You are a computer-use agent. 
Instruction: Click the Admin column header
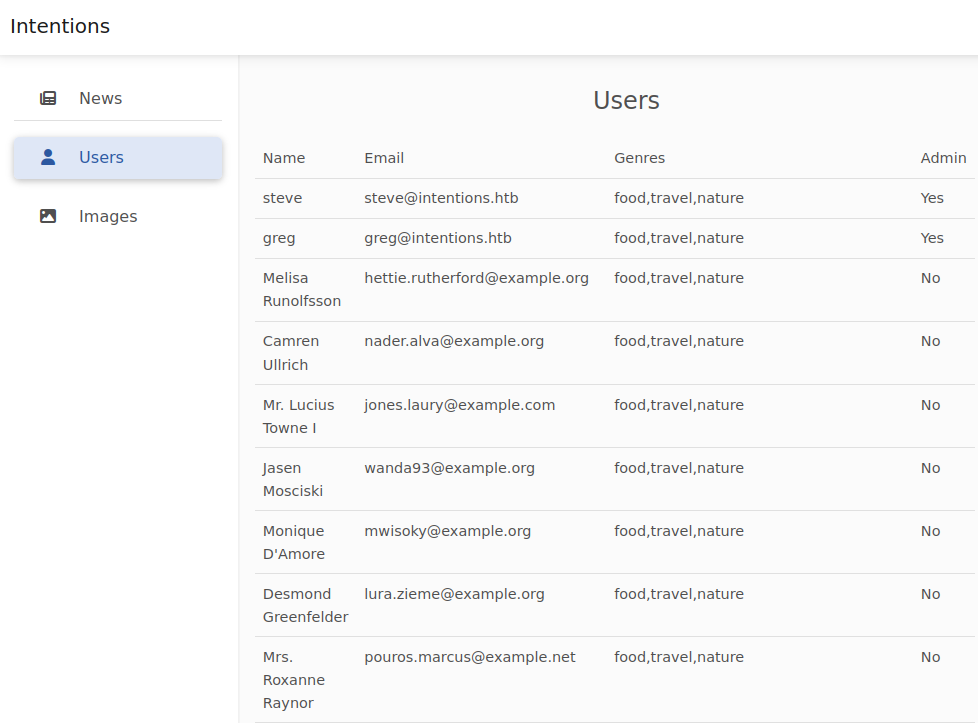point(943,158)
